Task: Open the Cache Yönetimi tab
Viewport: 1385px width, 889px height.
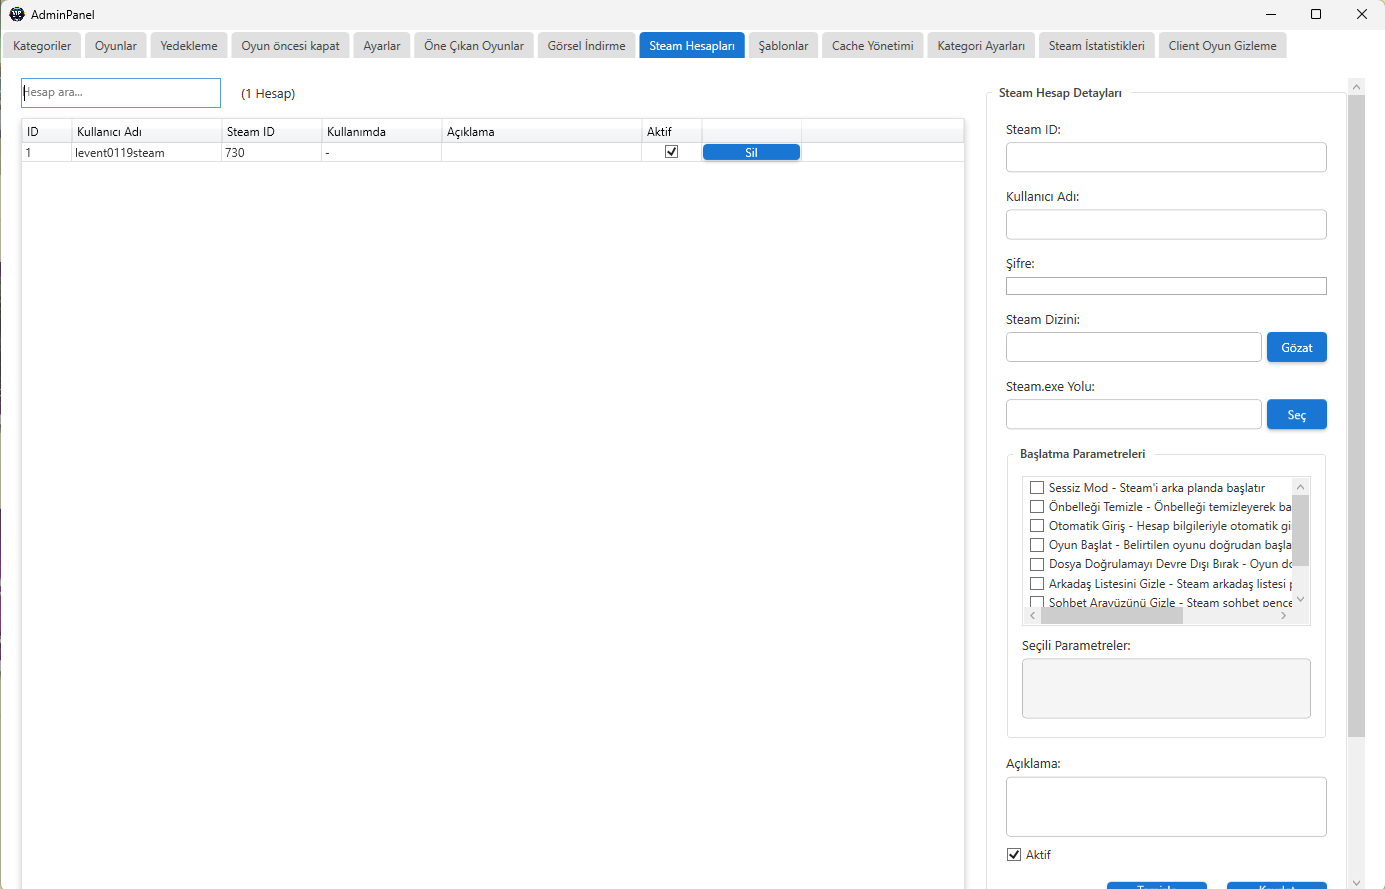Action: coord(873,46)
